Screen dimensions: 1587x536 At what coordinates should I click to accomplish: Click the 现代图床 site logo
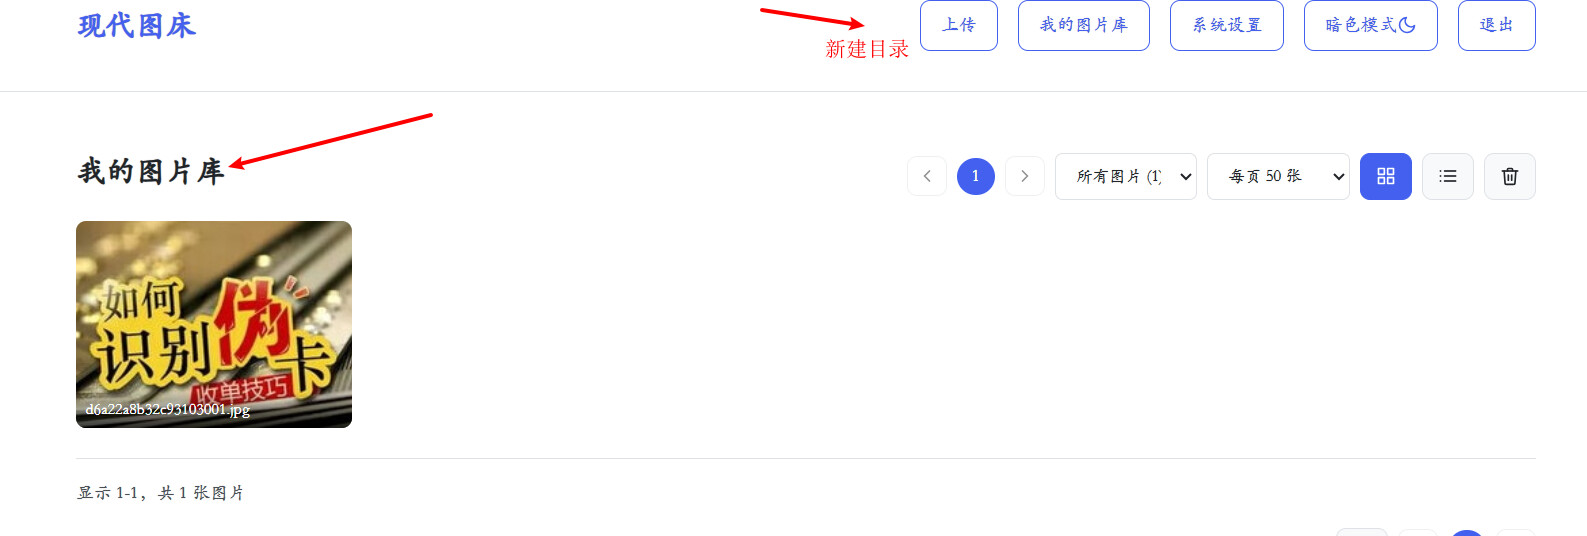pyautogui.click(x=137, y=26)
